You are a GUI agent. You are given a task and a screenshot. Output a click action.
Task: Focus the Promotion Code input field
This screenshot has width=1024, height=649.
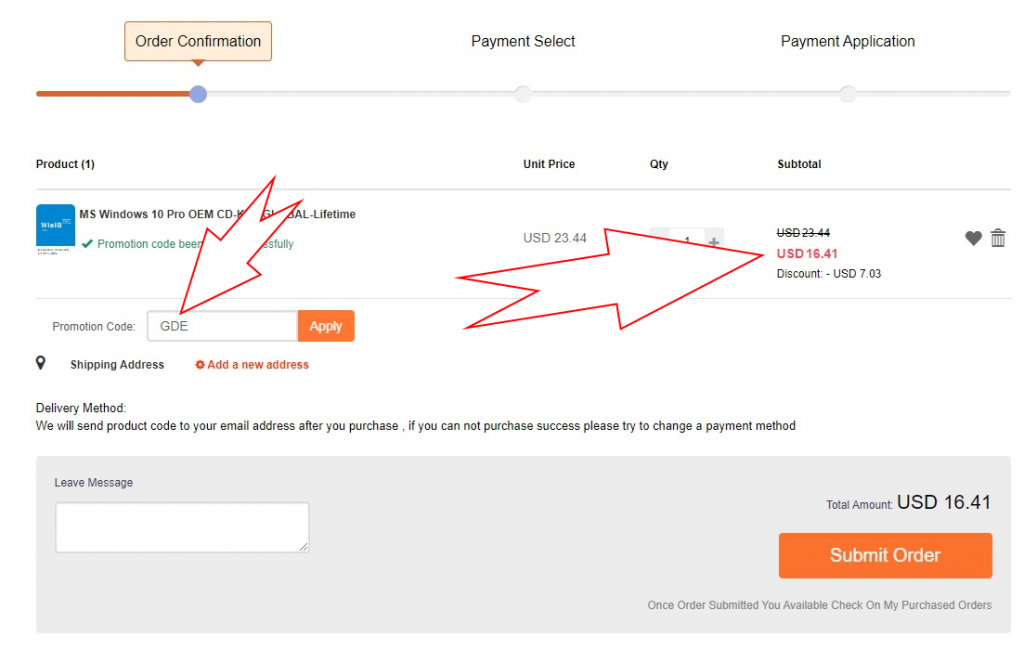pos(222,326)
